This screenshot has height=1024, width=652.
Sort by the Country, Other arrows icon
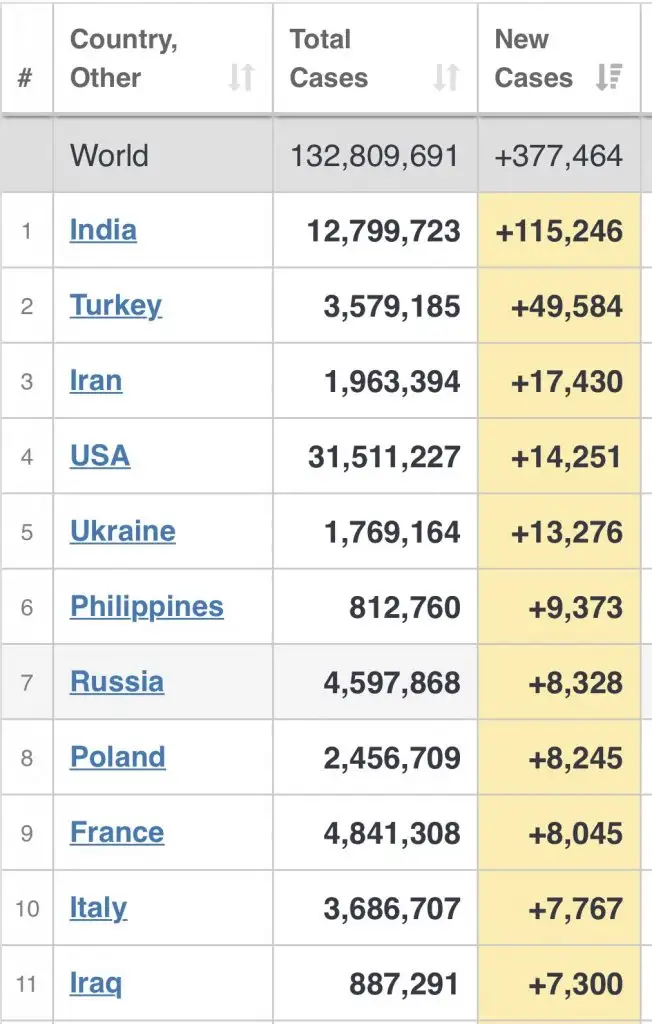point(241,77)
